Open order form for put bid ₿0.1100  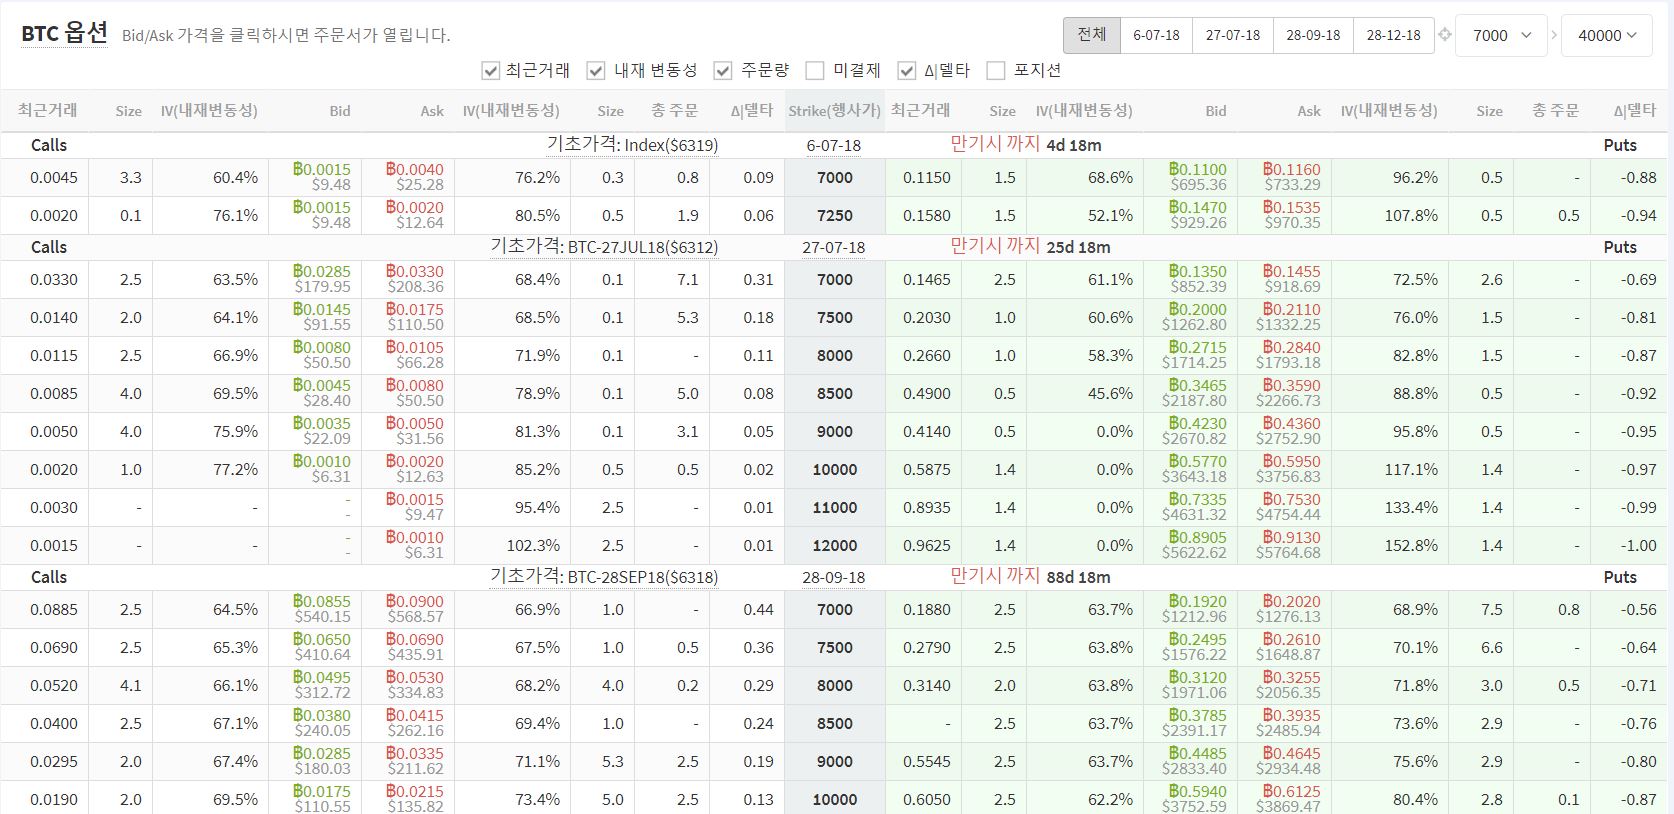(x=1198, y=170)
